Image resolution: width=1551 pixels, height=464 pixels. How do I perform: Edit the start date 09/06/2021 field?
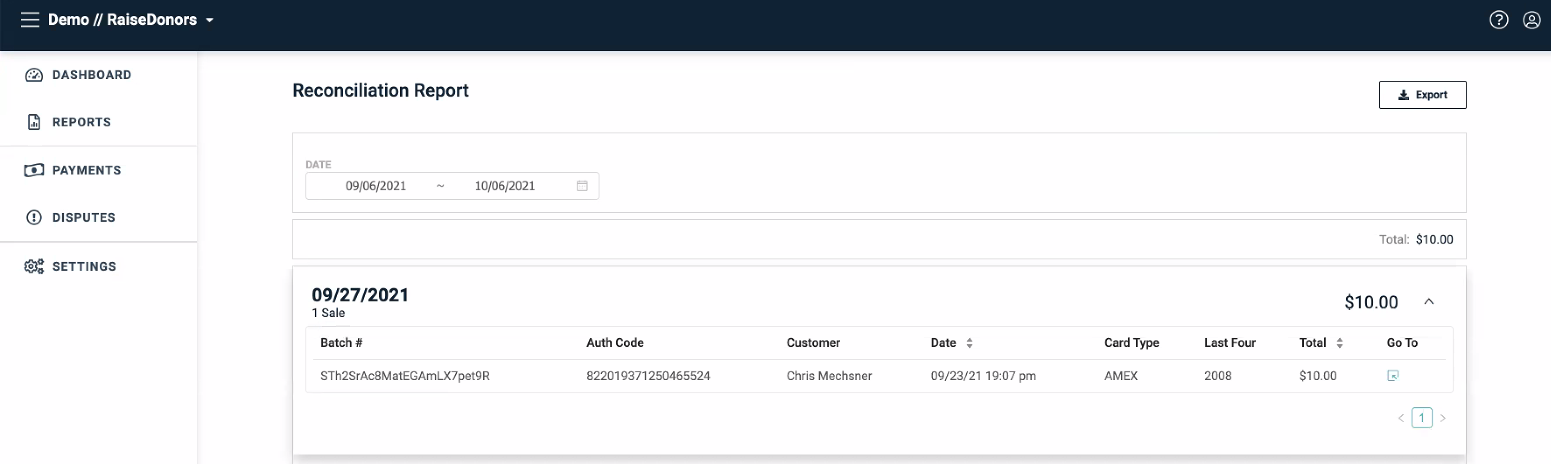[x=375, y=186]
